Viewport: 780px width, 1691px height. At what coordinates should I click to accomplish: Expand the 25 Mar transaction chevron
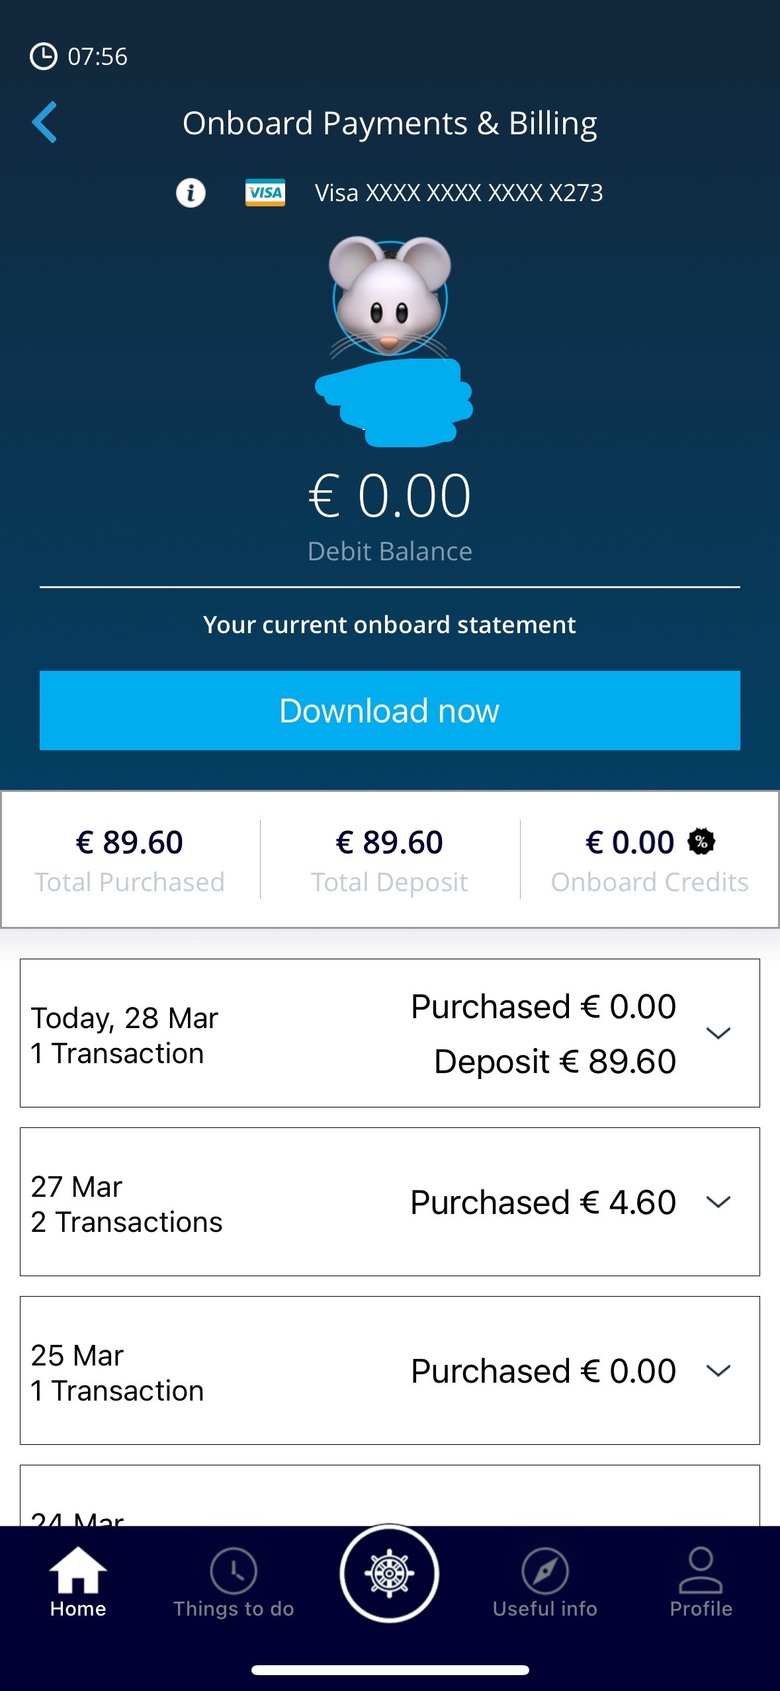click(x=718, y=1371)
